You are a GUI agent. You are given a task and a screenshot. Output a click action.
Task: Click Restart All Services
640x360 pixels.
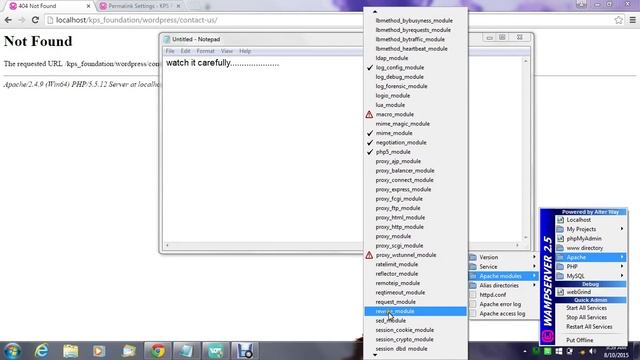point(591,327)
